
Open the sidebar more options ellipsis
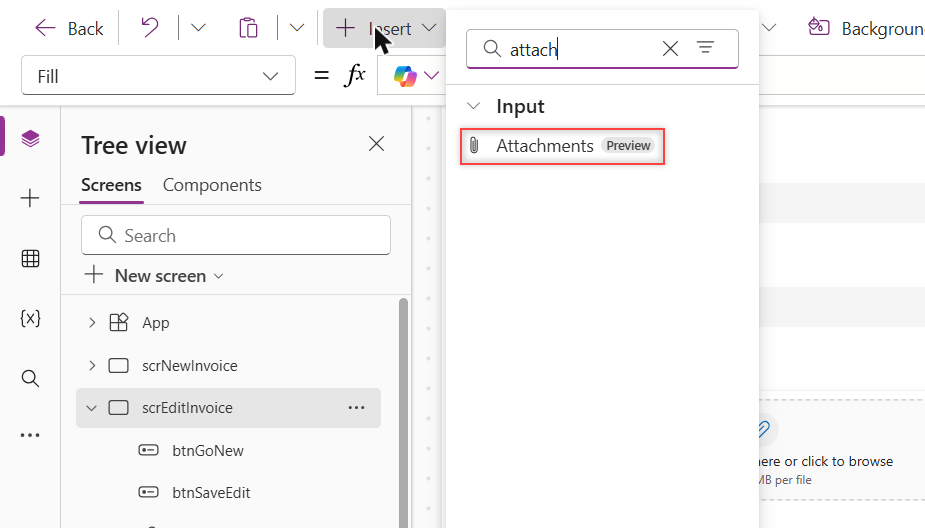30,435
